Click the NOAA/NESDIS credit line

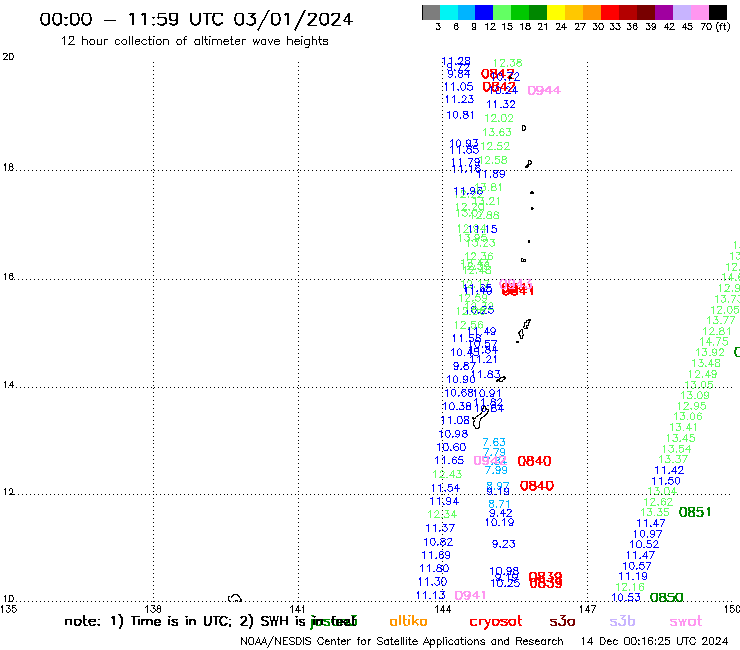click(402, 641)
